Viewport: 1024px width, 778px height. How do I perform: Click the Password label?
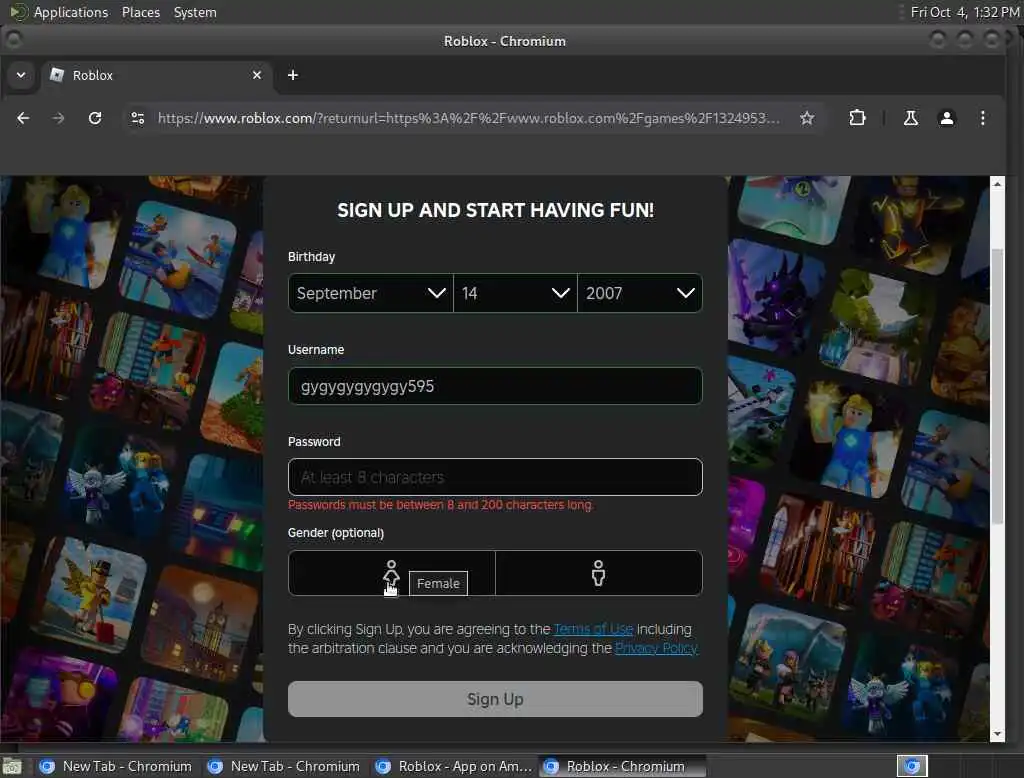point(314,442)
